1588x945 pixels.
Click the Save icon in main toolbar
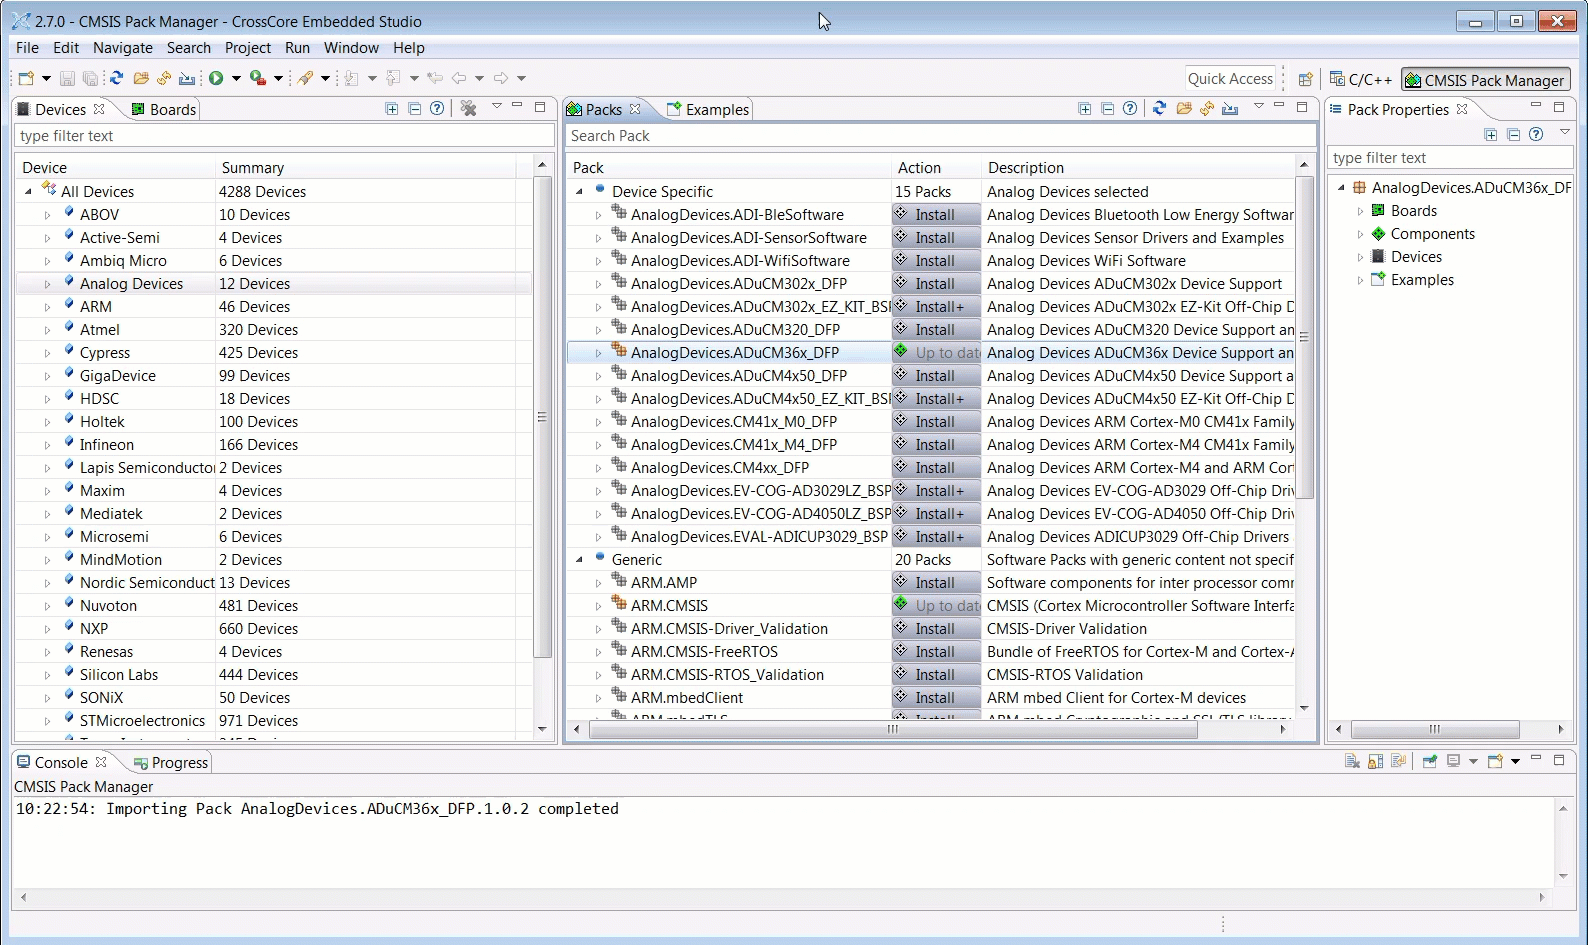[x=67, y=78]
